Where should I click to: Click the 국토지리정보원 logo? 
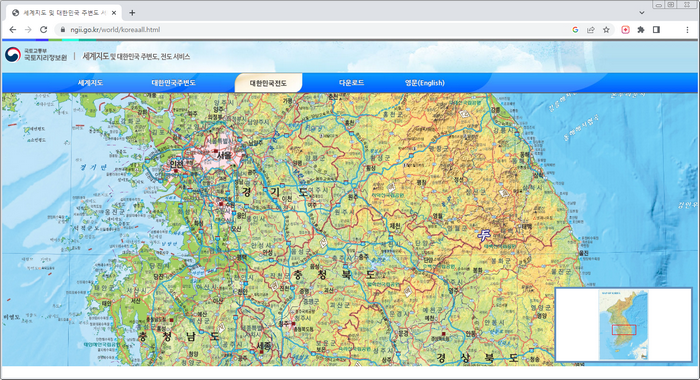click(x=36, y=55)
